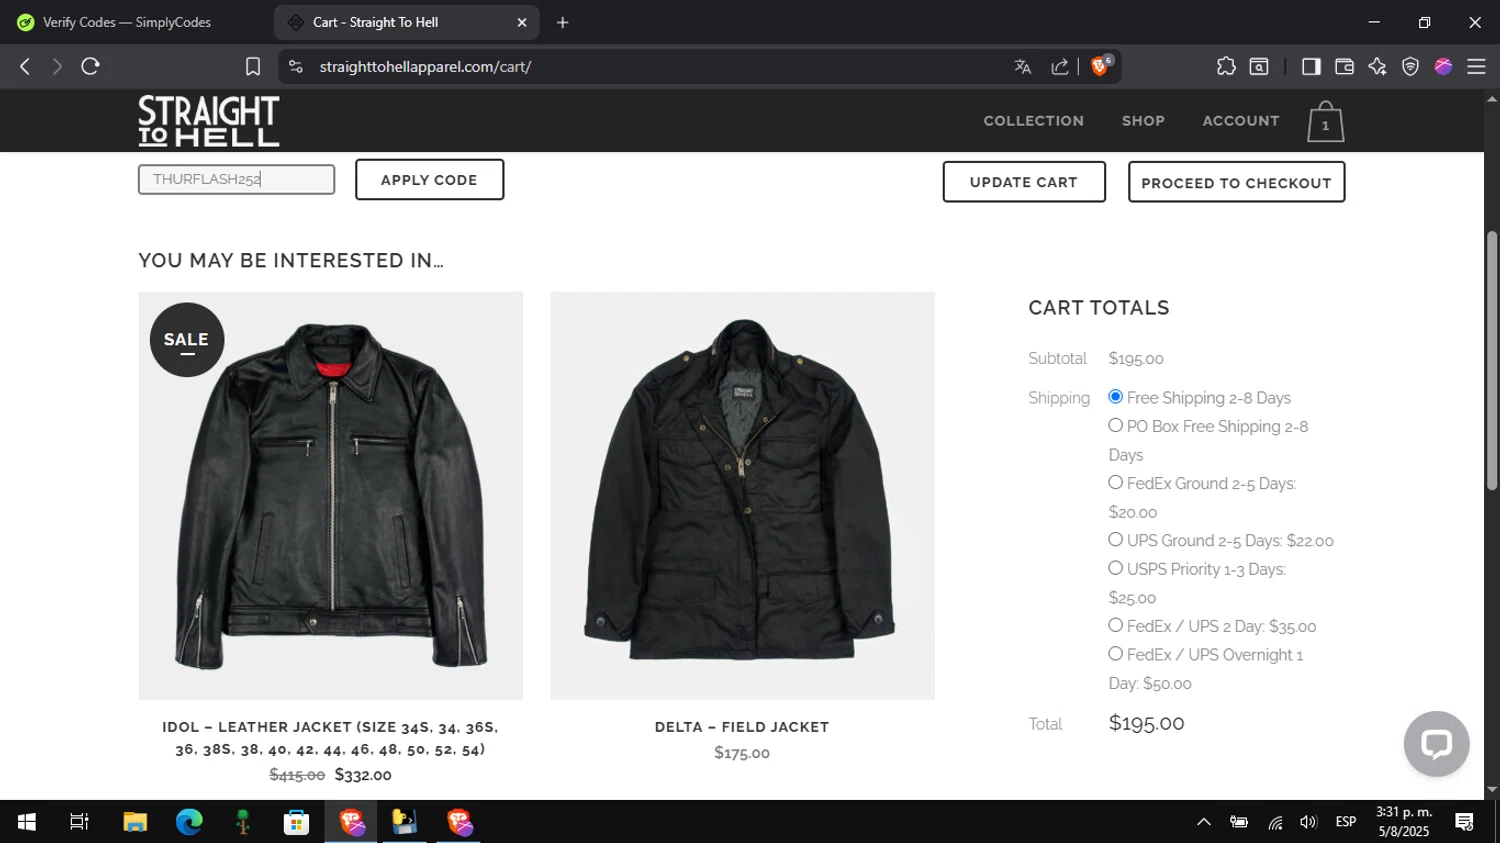Open volume control in system tray

[1308, 822]
